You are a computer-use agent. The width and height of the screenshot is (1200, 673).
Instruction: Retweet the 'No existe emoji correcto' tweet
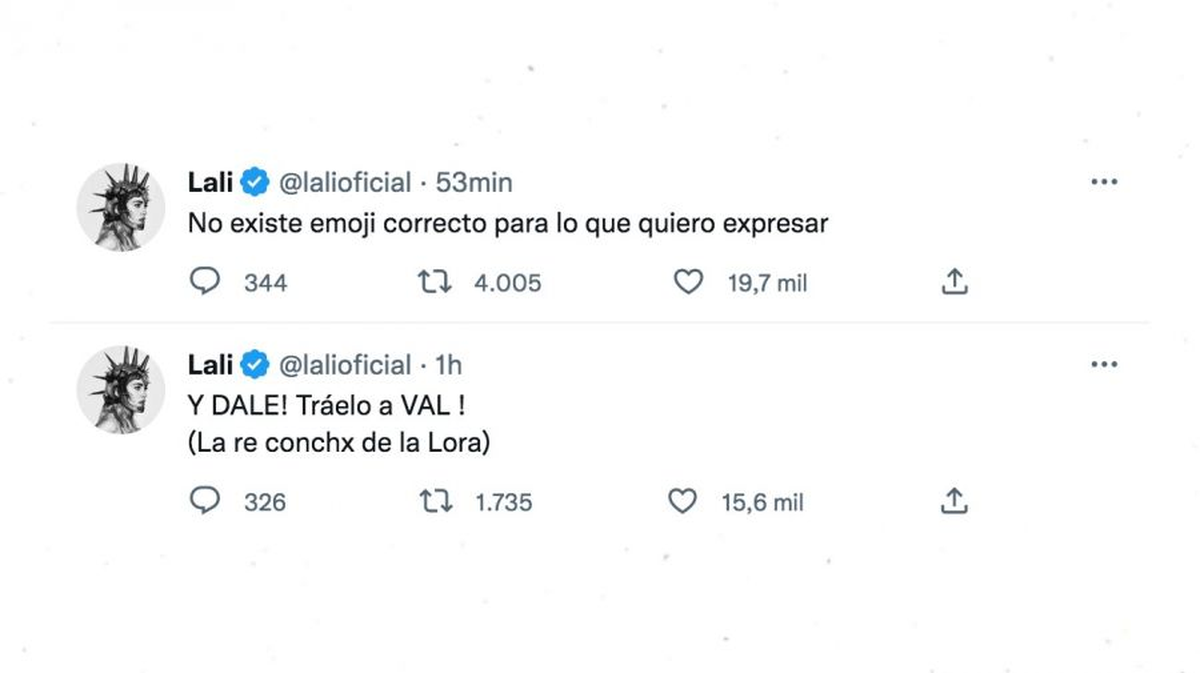434,283
